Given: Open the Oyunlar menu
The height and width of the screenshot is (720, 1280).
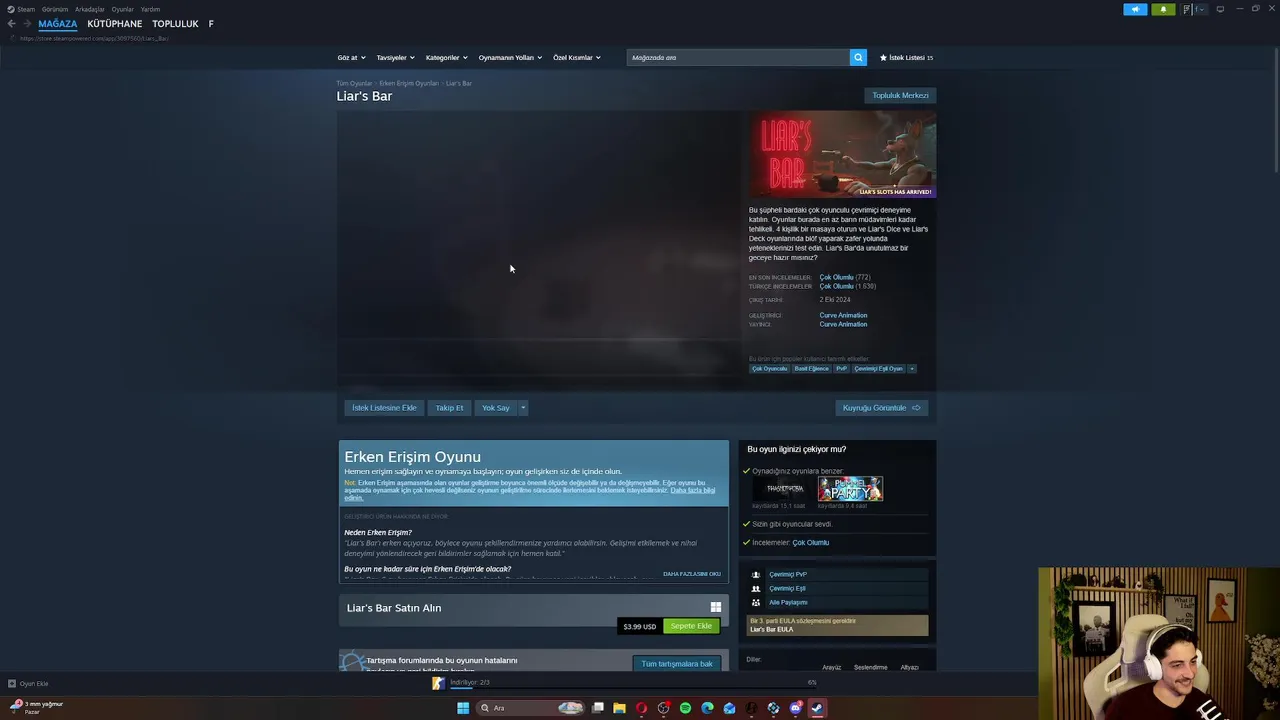Looking at the screenshot, I should click(123, 9).
